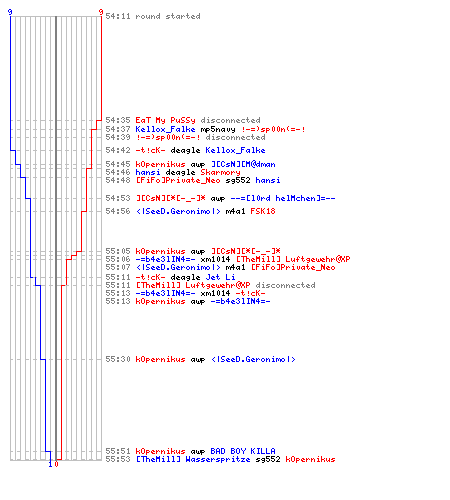Select victim name '][CsN][M@dman'

243,164
